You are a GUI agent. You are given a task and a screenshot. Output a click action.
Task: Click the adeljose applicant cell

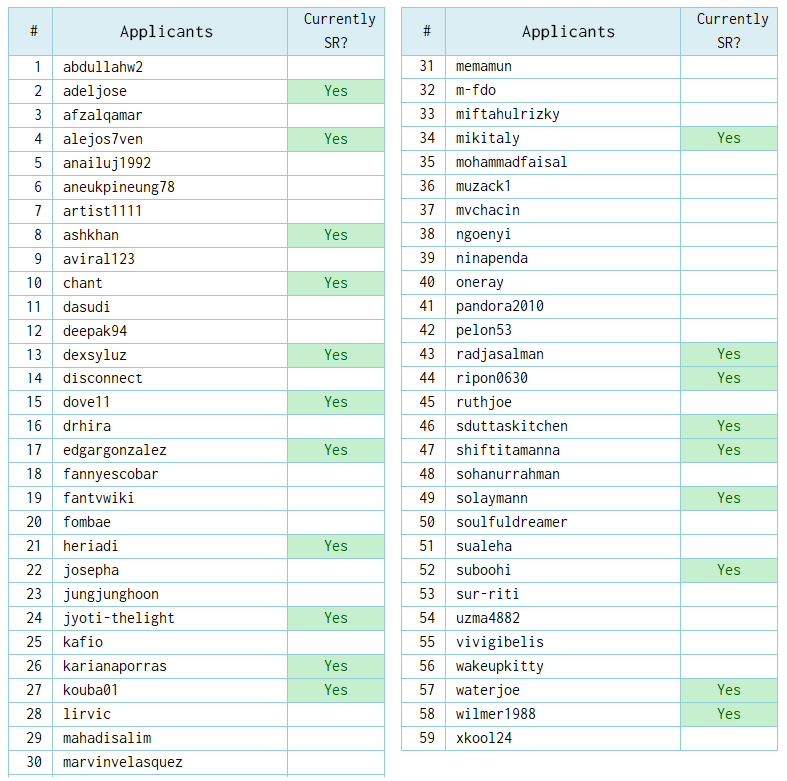[170, 91]
